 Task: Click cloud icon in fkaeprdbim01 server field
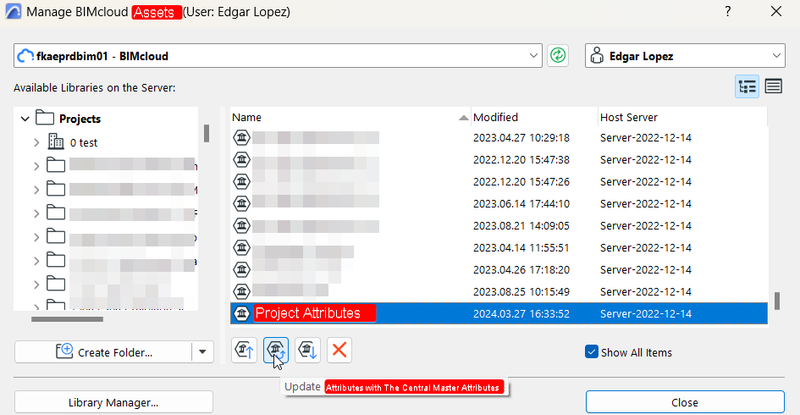click(25, 56)
